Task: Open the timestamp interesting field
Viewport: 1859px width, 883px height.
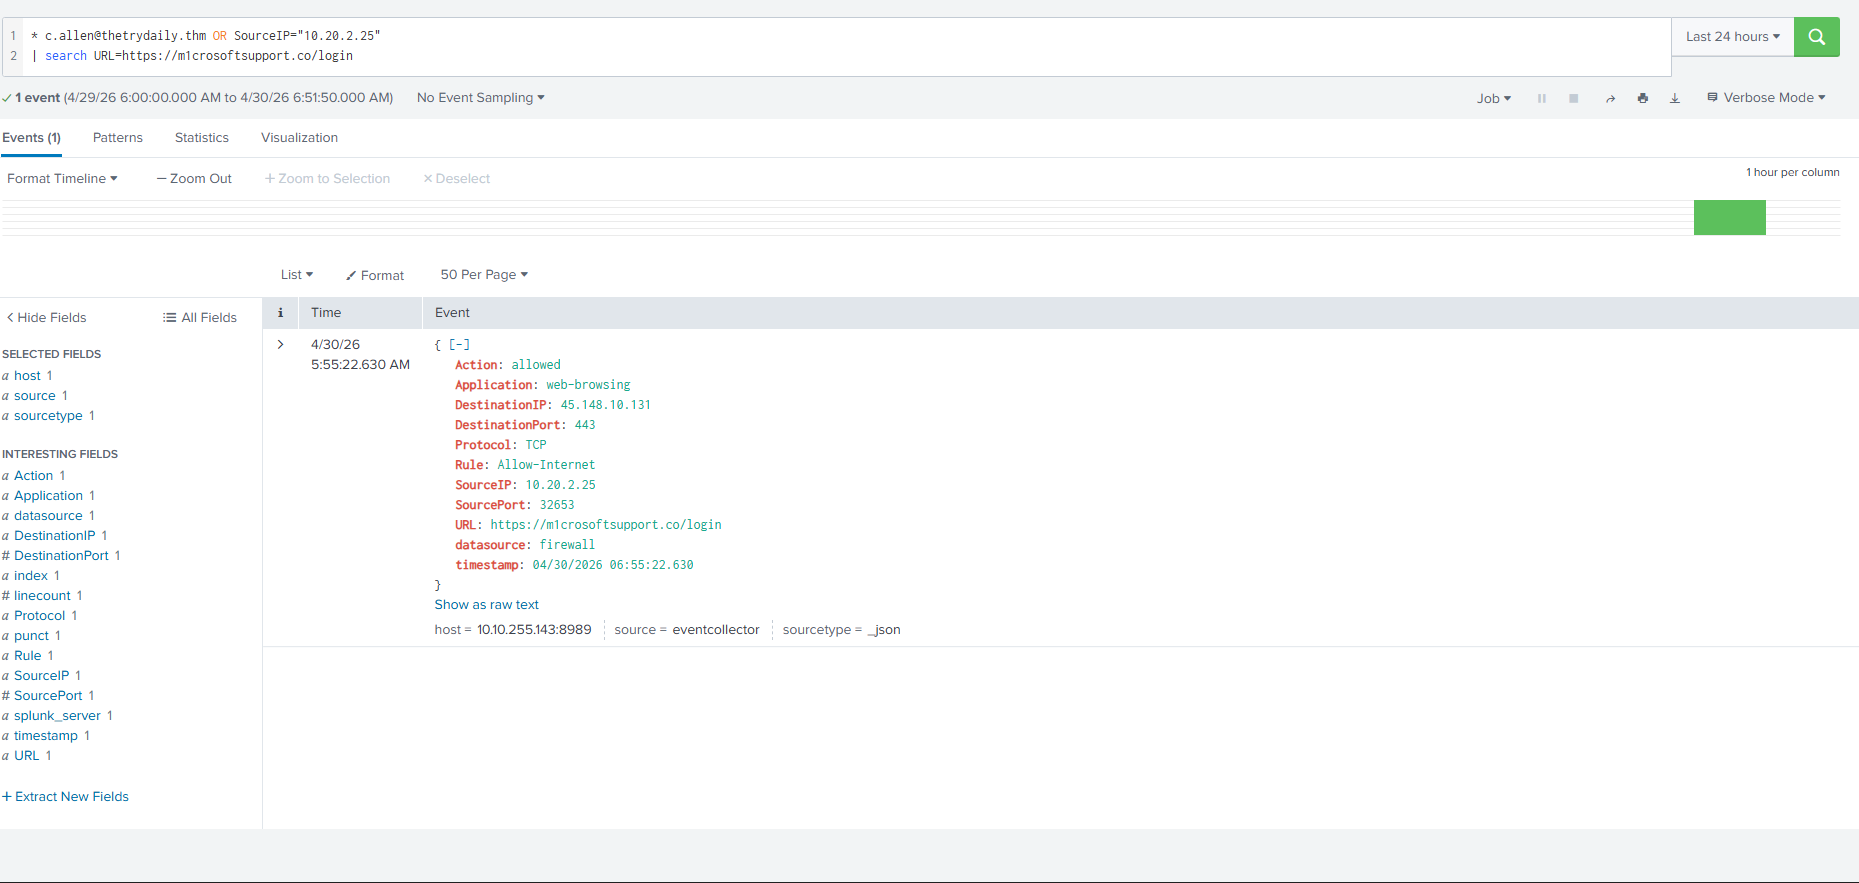Action: click(46, 736)
